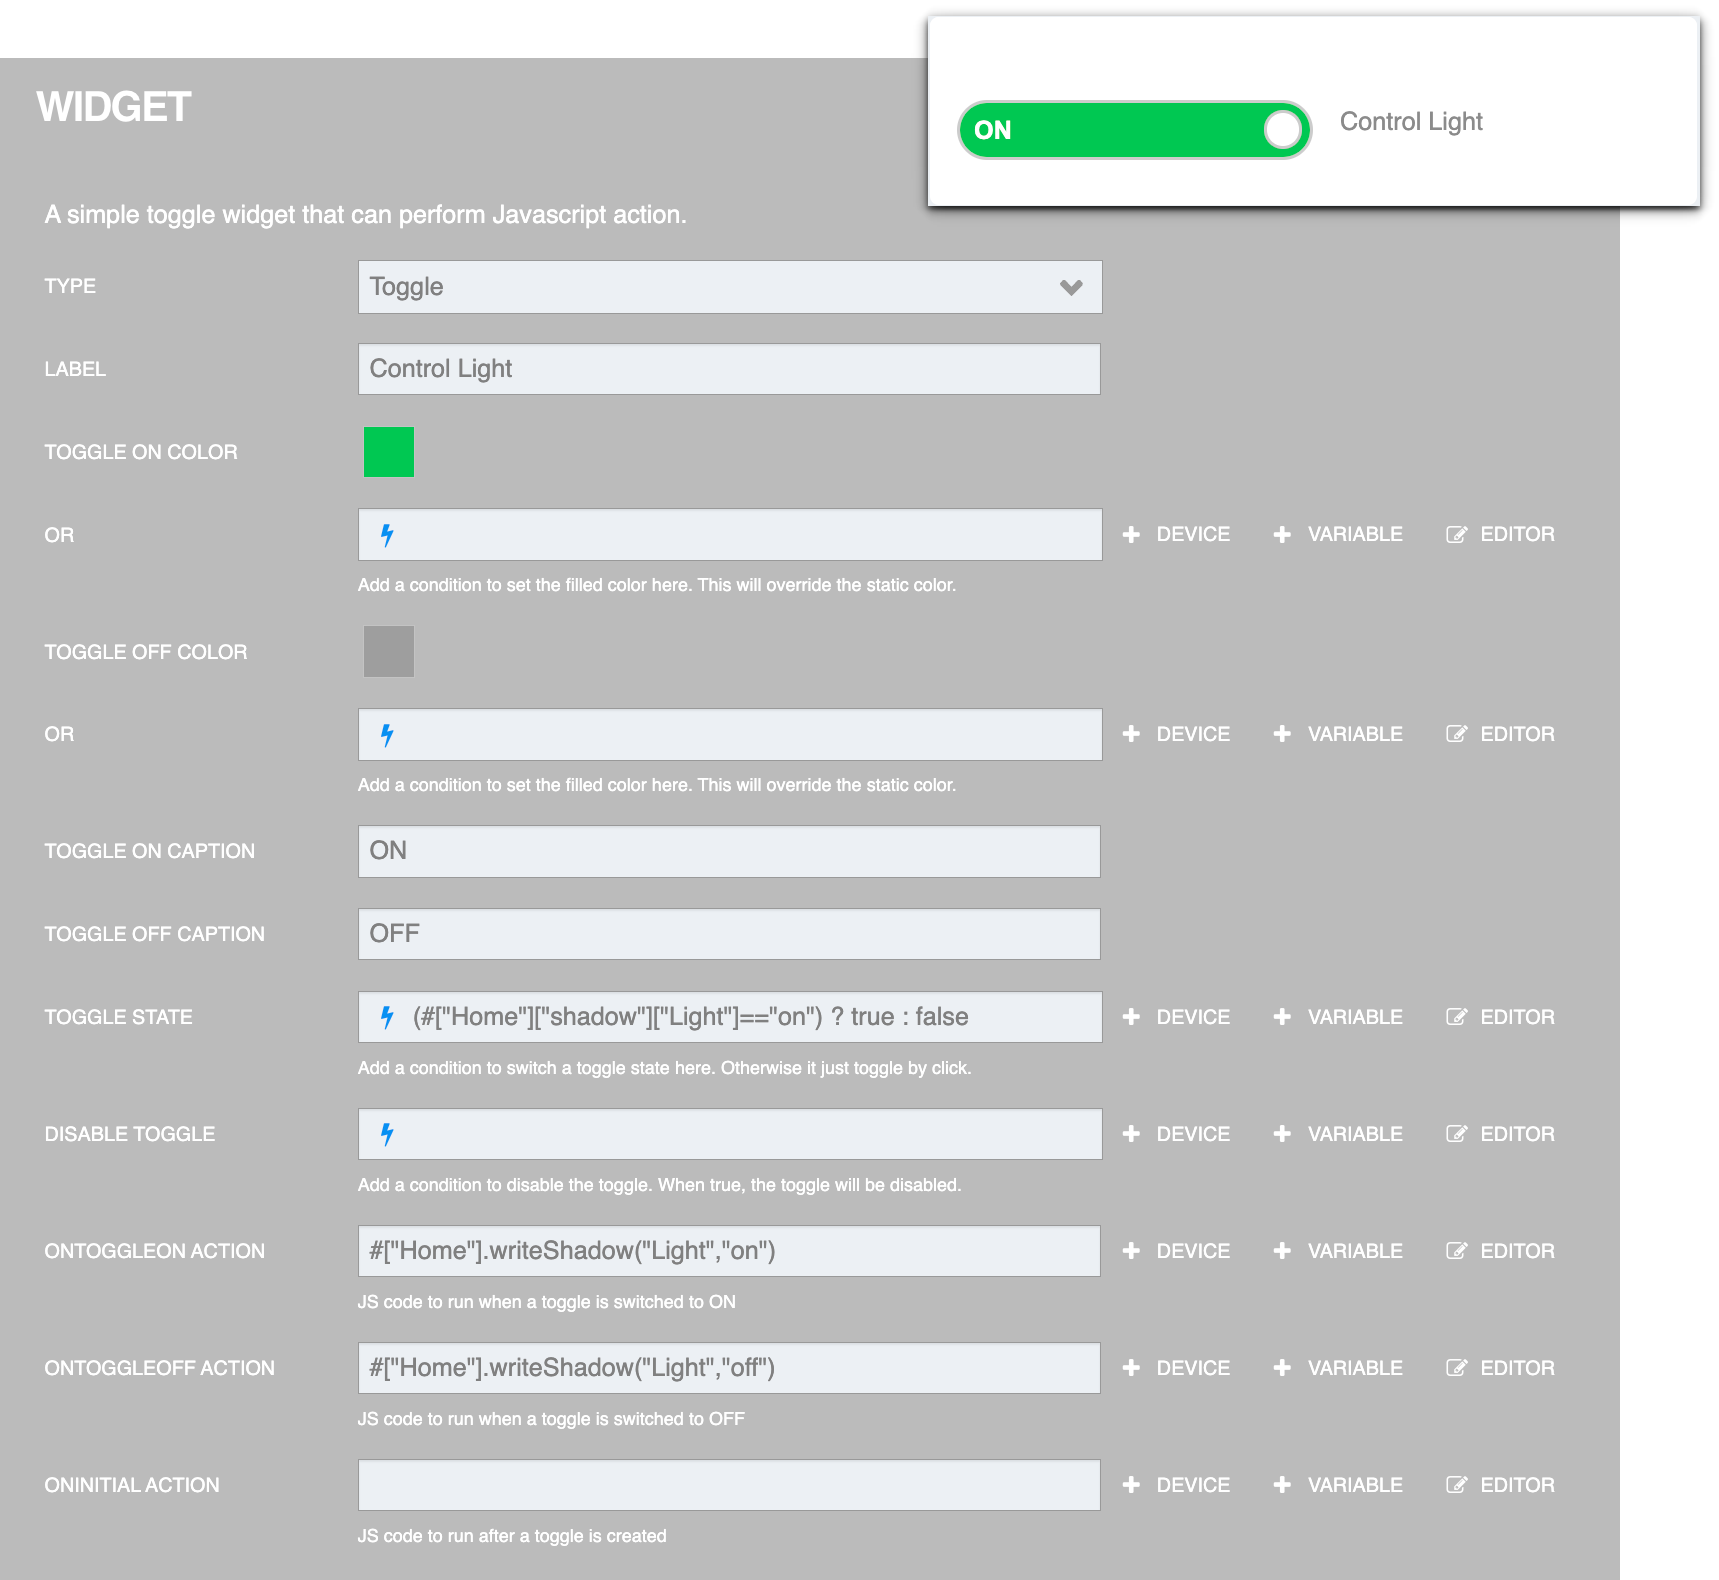Click lightning icon in Toggle Off Color condition
Screen dimensions: 1719x1580
pyautogui.click(x=387, y=735)
